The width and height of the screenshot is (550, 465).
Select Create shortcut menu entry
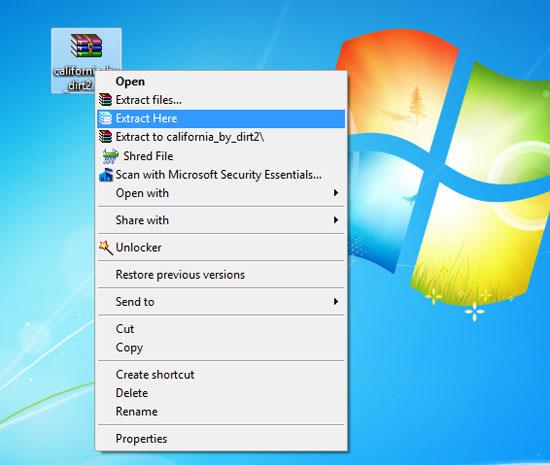pos(221,375)
